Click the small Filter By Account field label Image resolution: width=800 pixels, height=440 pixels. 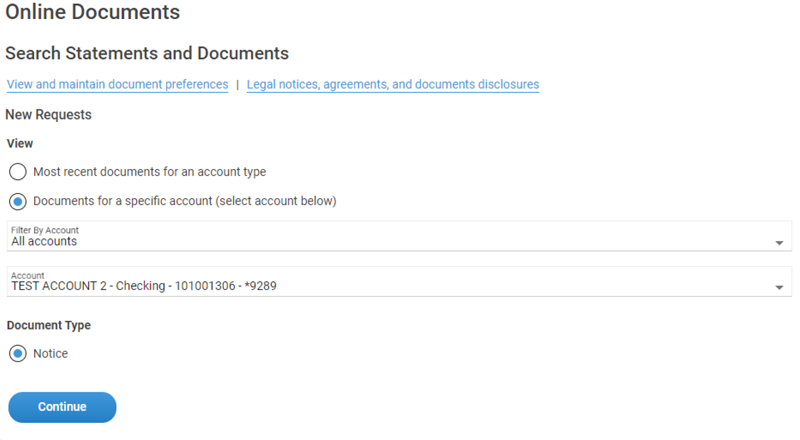coord(44,230)
